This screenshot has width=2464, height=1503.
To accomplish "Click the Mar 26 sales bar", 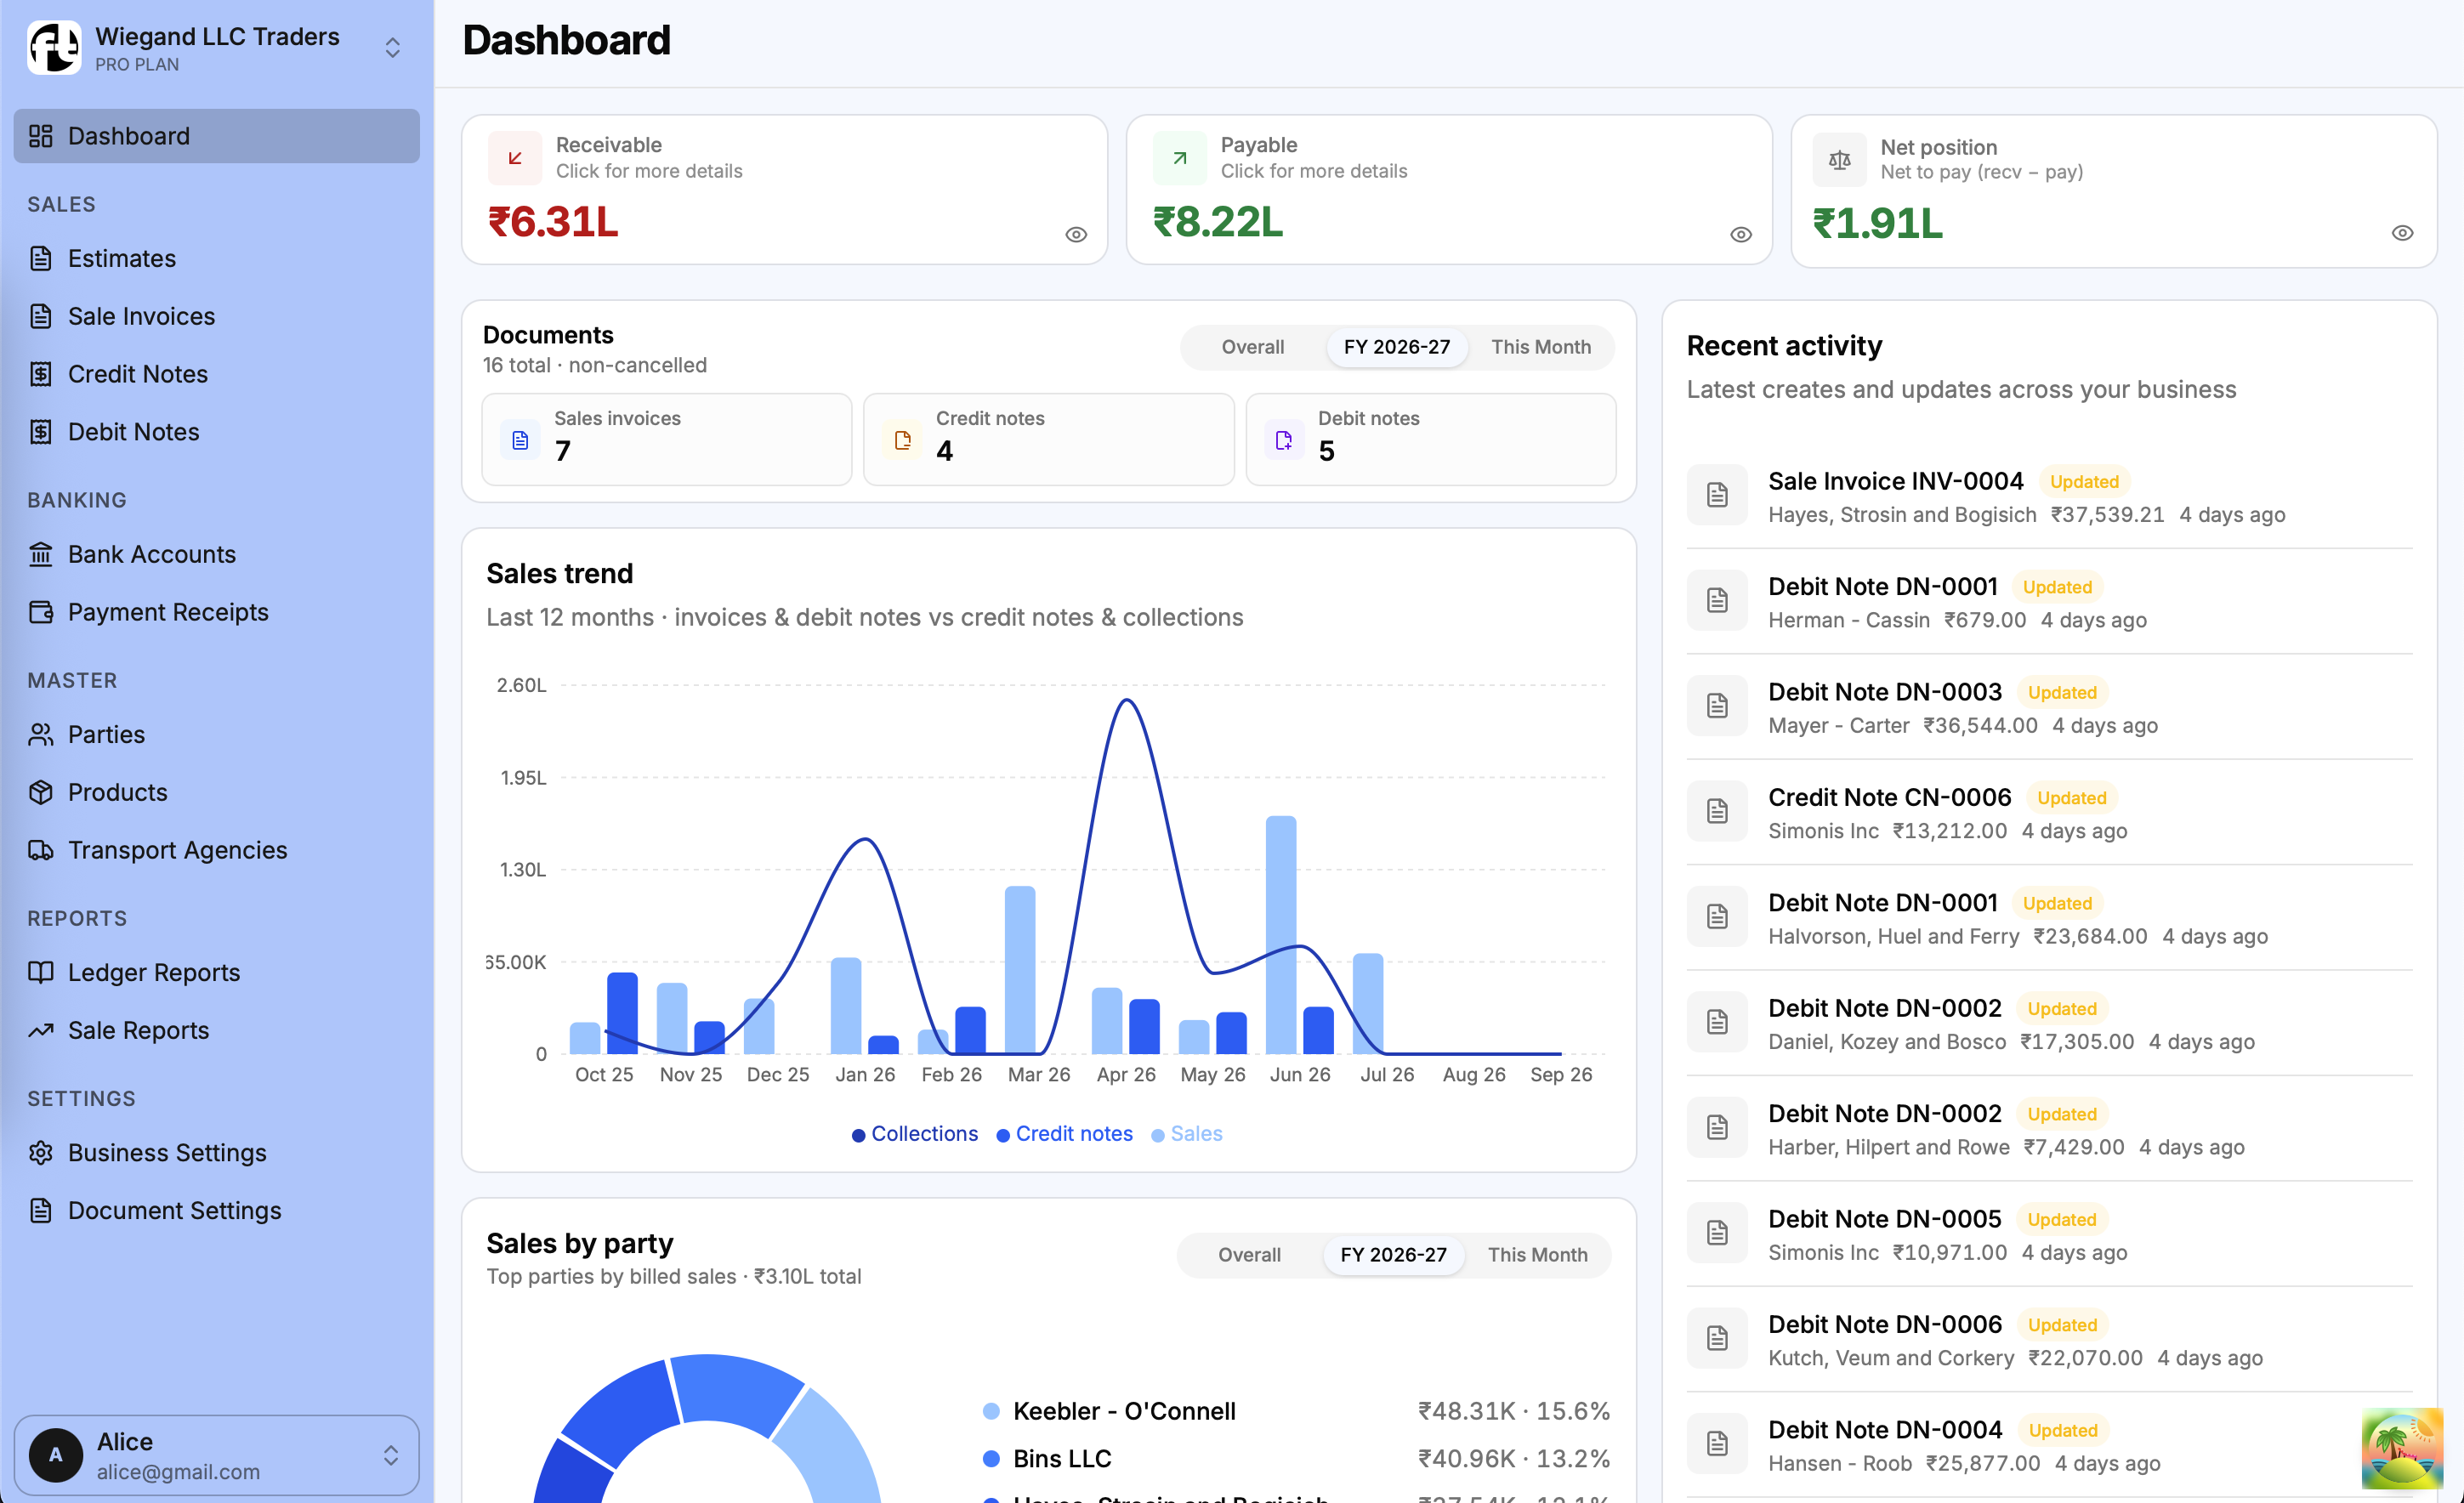I will pos(1020,969).
